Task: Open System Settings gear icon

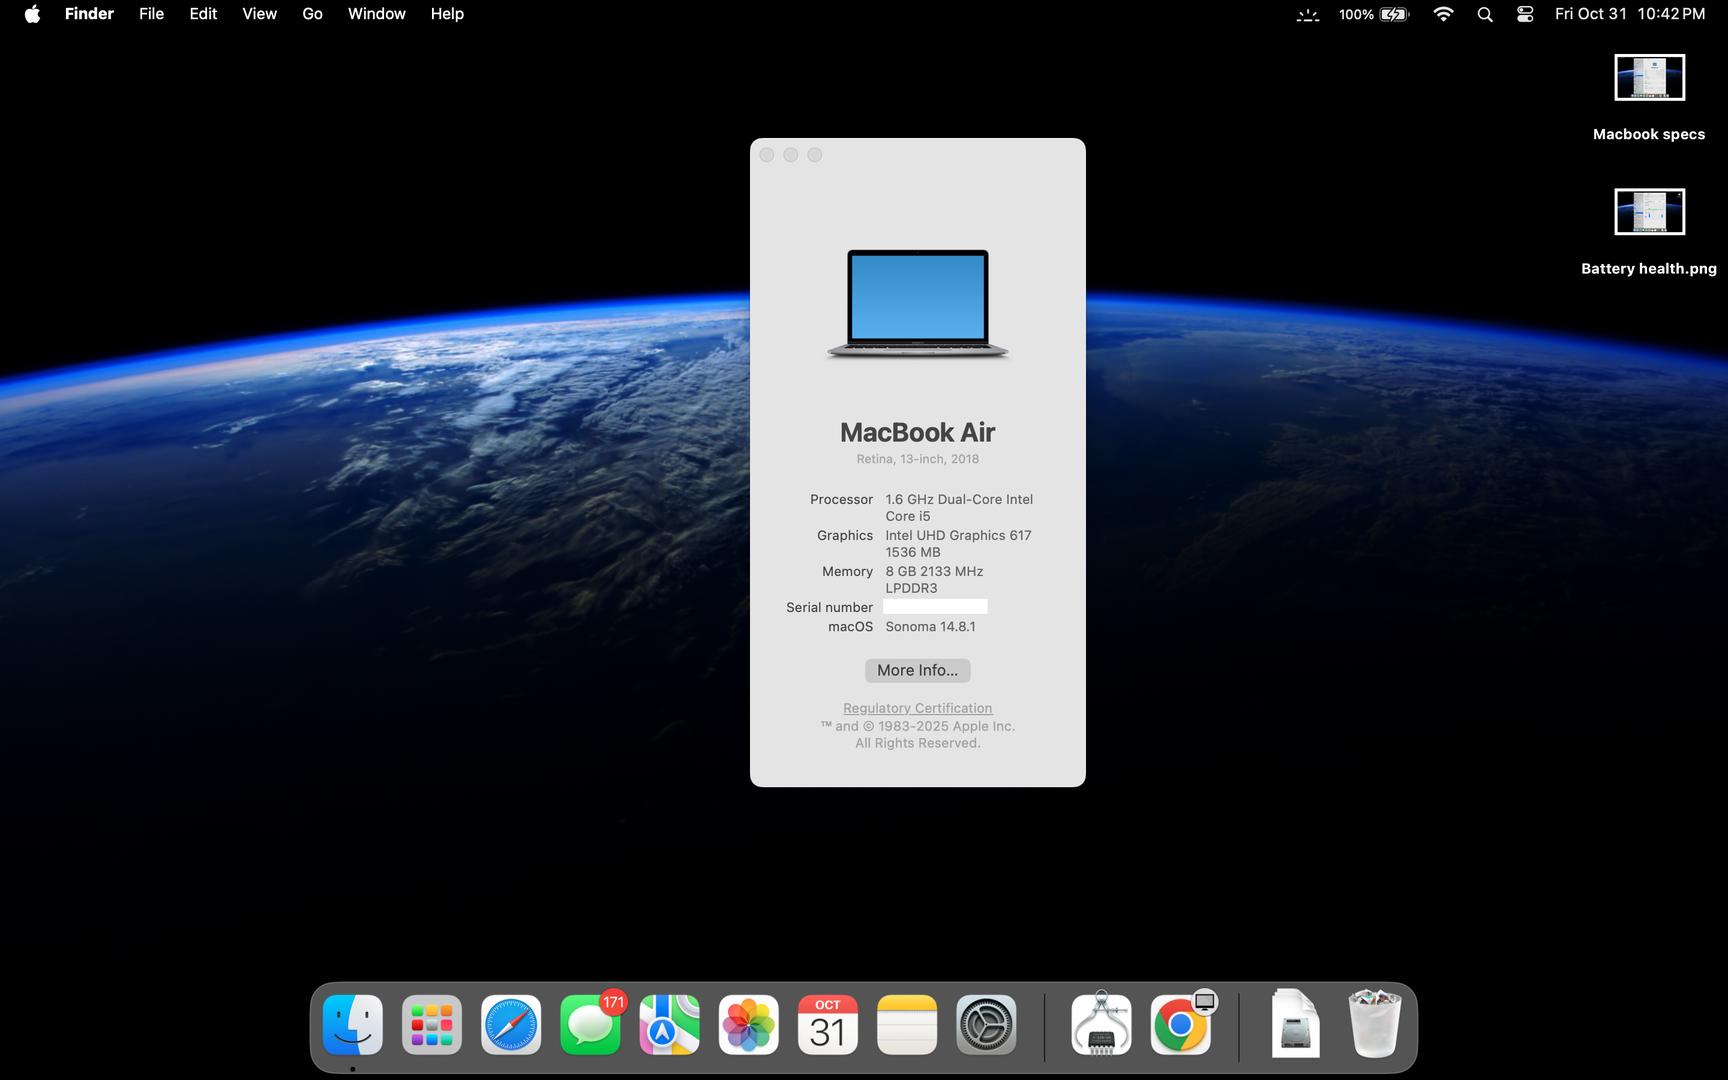Action: click(x=986, y=1025)
